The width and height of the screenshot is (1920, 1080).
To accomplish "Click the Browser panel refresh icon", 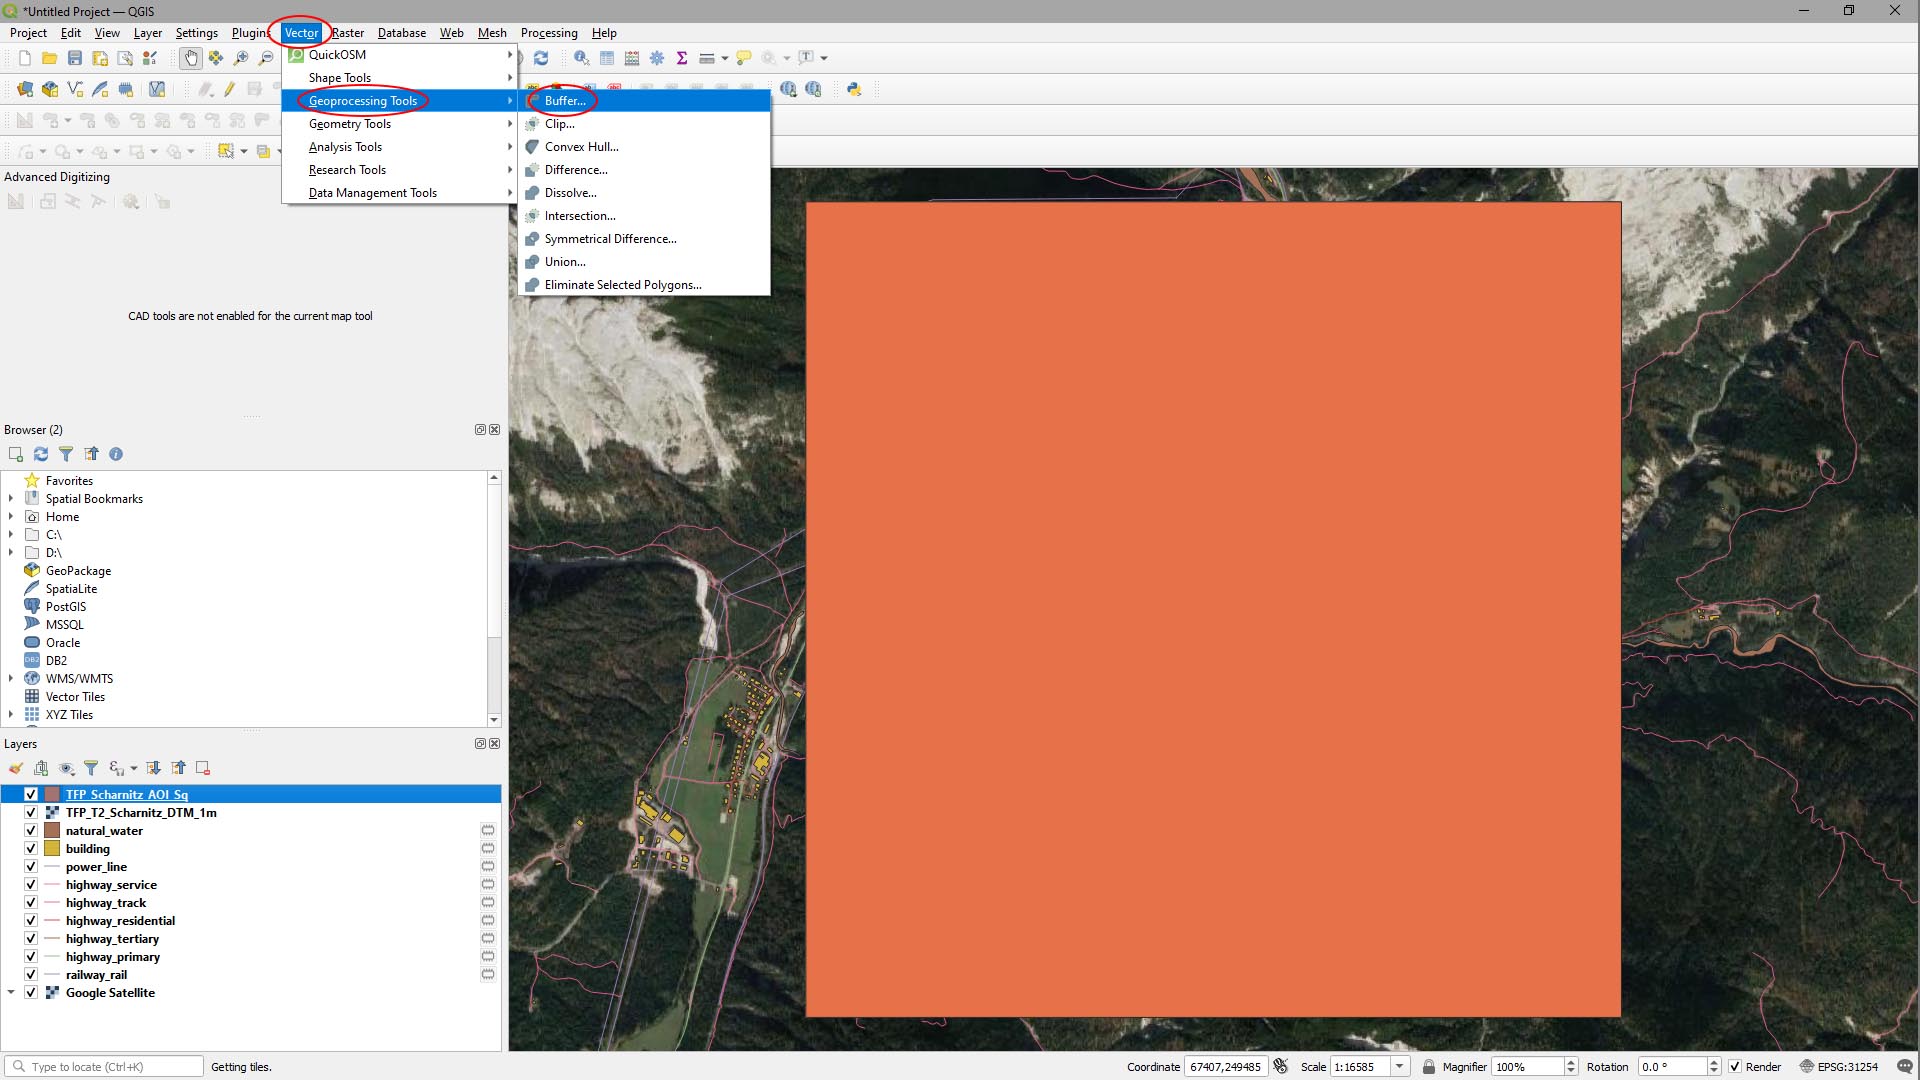I will click(x=41, y=454).
